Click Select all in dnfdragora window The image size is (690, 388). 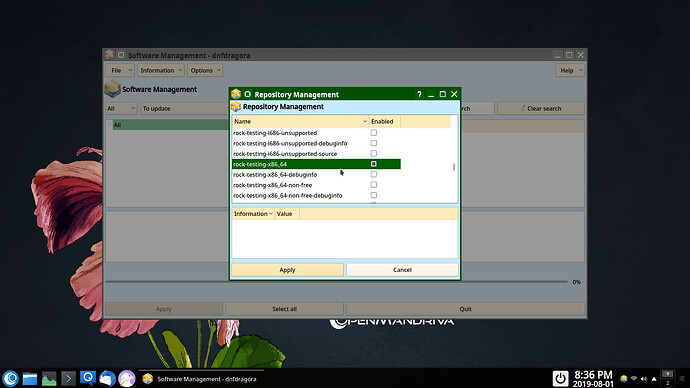tap(284, 309)
